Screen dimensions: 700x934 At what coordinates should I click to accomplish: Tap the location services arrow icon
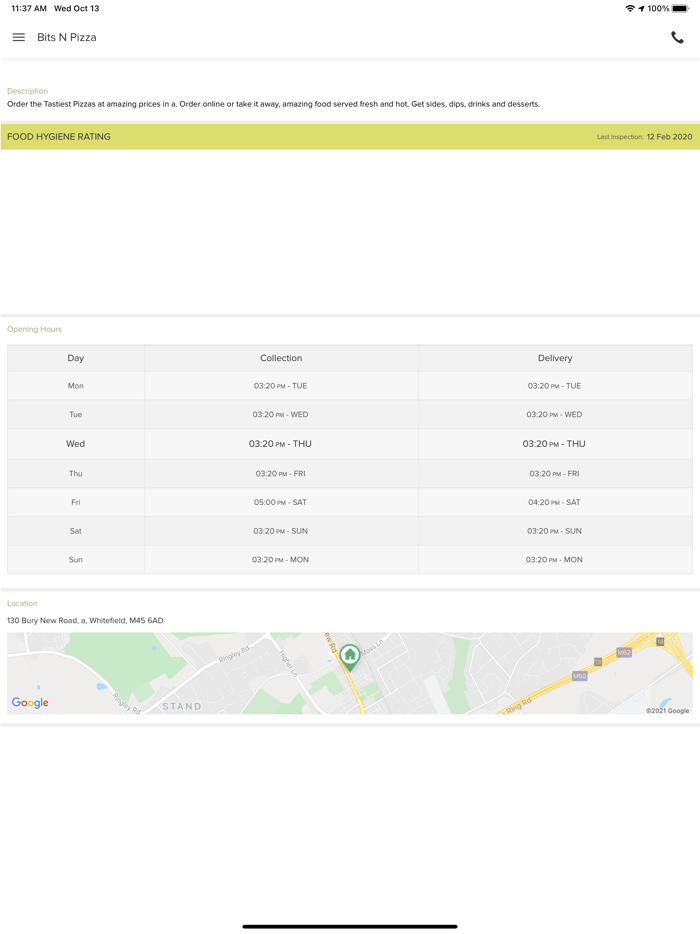coord(641,8)
